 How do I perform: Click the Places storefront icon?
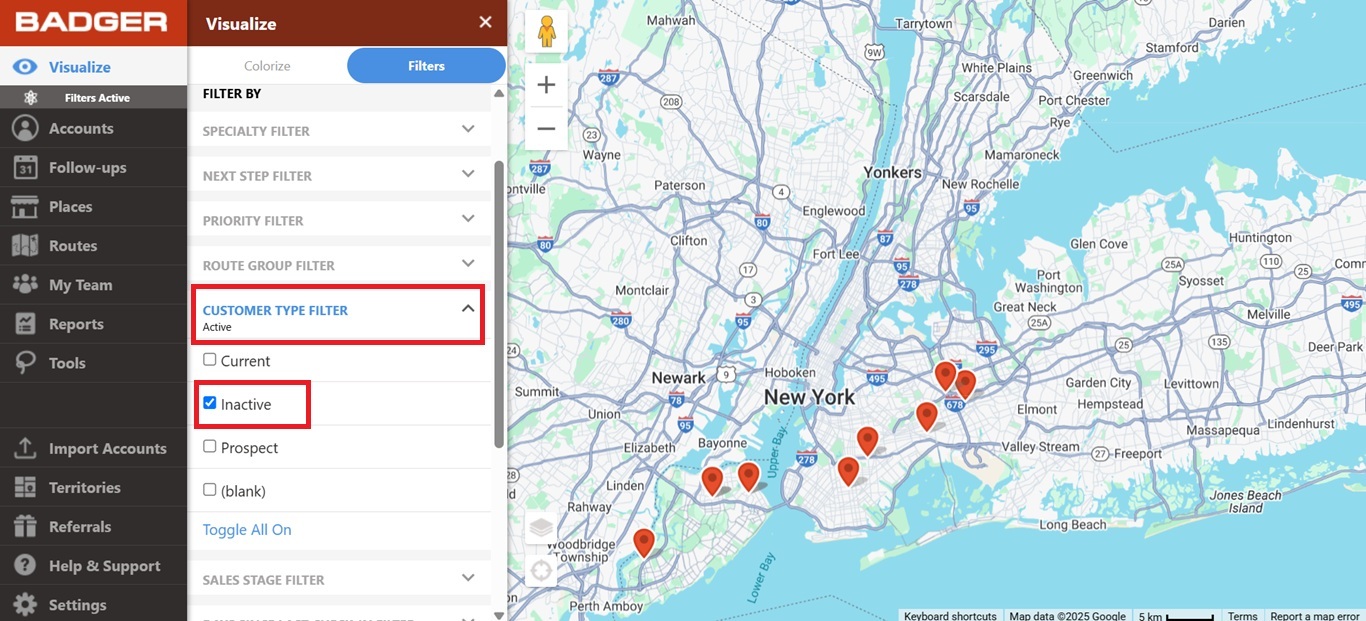[x=25, y=206]
